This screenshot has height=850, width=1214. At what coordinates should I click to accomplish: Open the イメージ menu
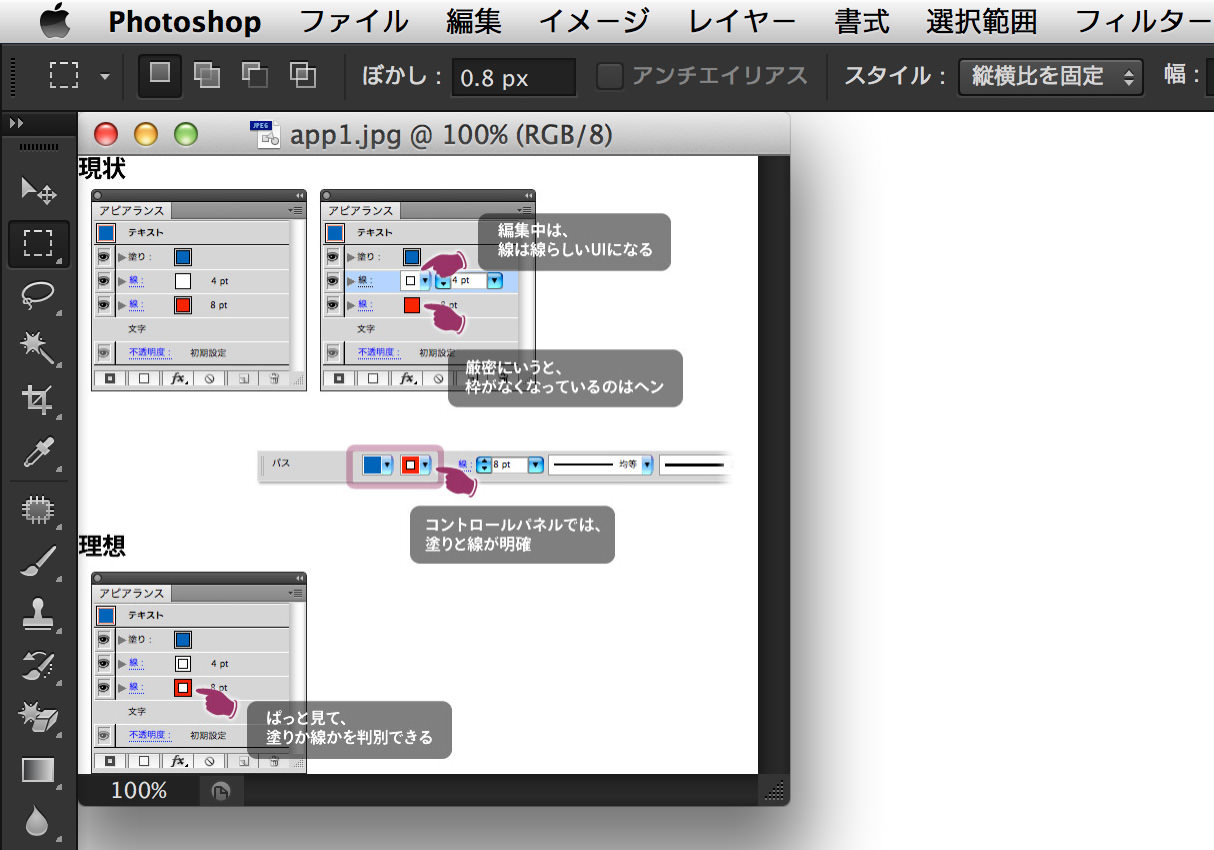(594, 21)
